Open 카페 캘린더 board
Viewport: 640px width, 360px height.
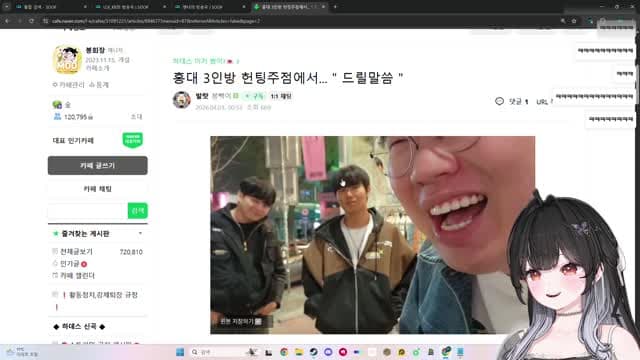point(77,276)
